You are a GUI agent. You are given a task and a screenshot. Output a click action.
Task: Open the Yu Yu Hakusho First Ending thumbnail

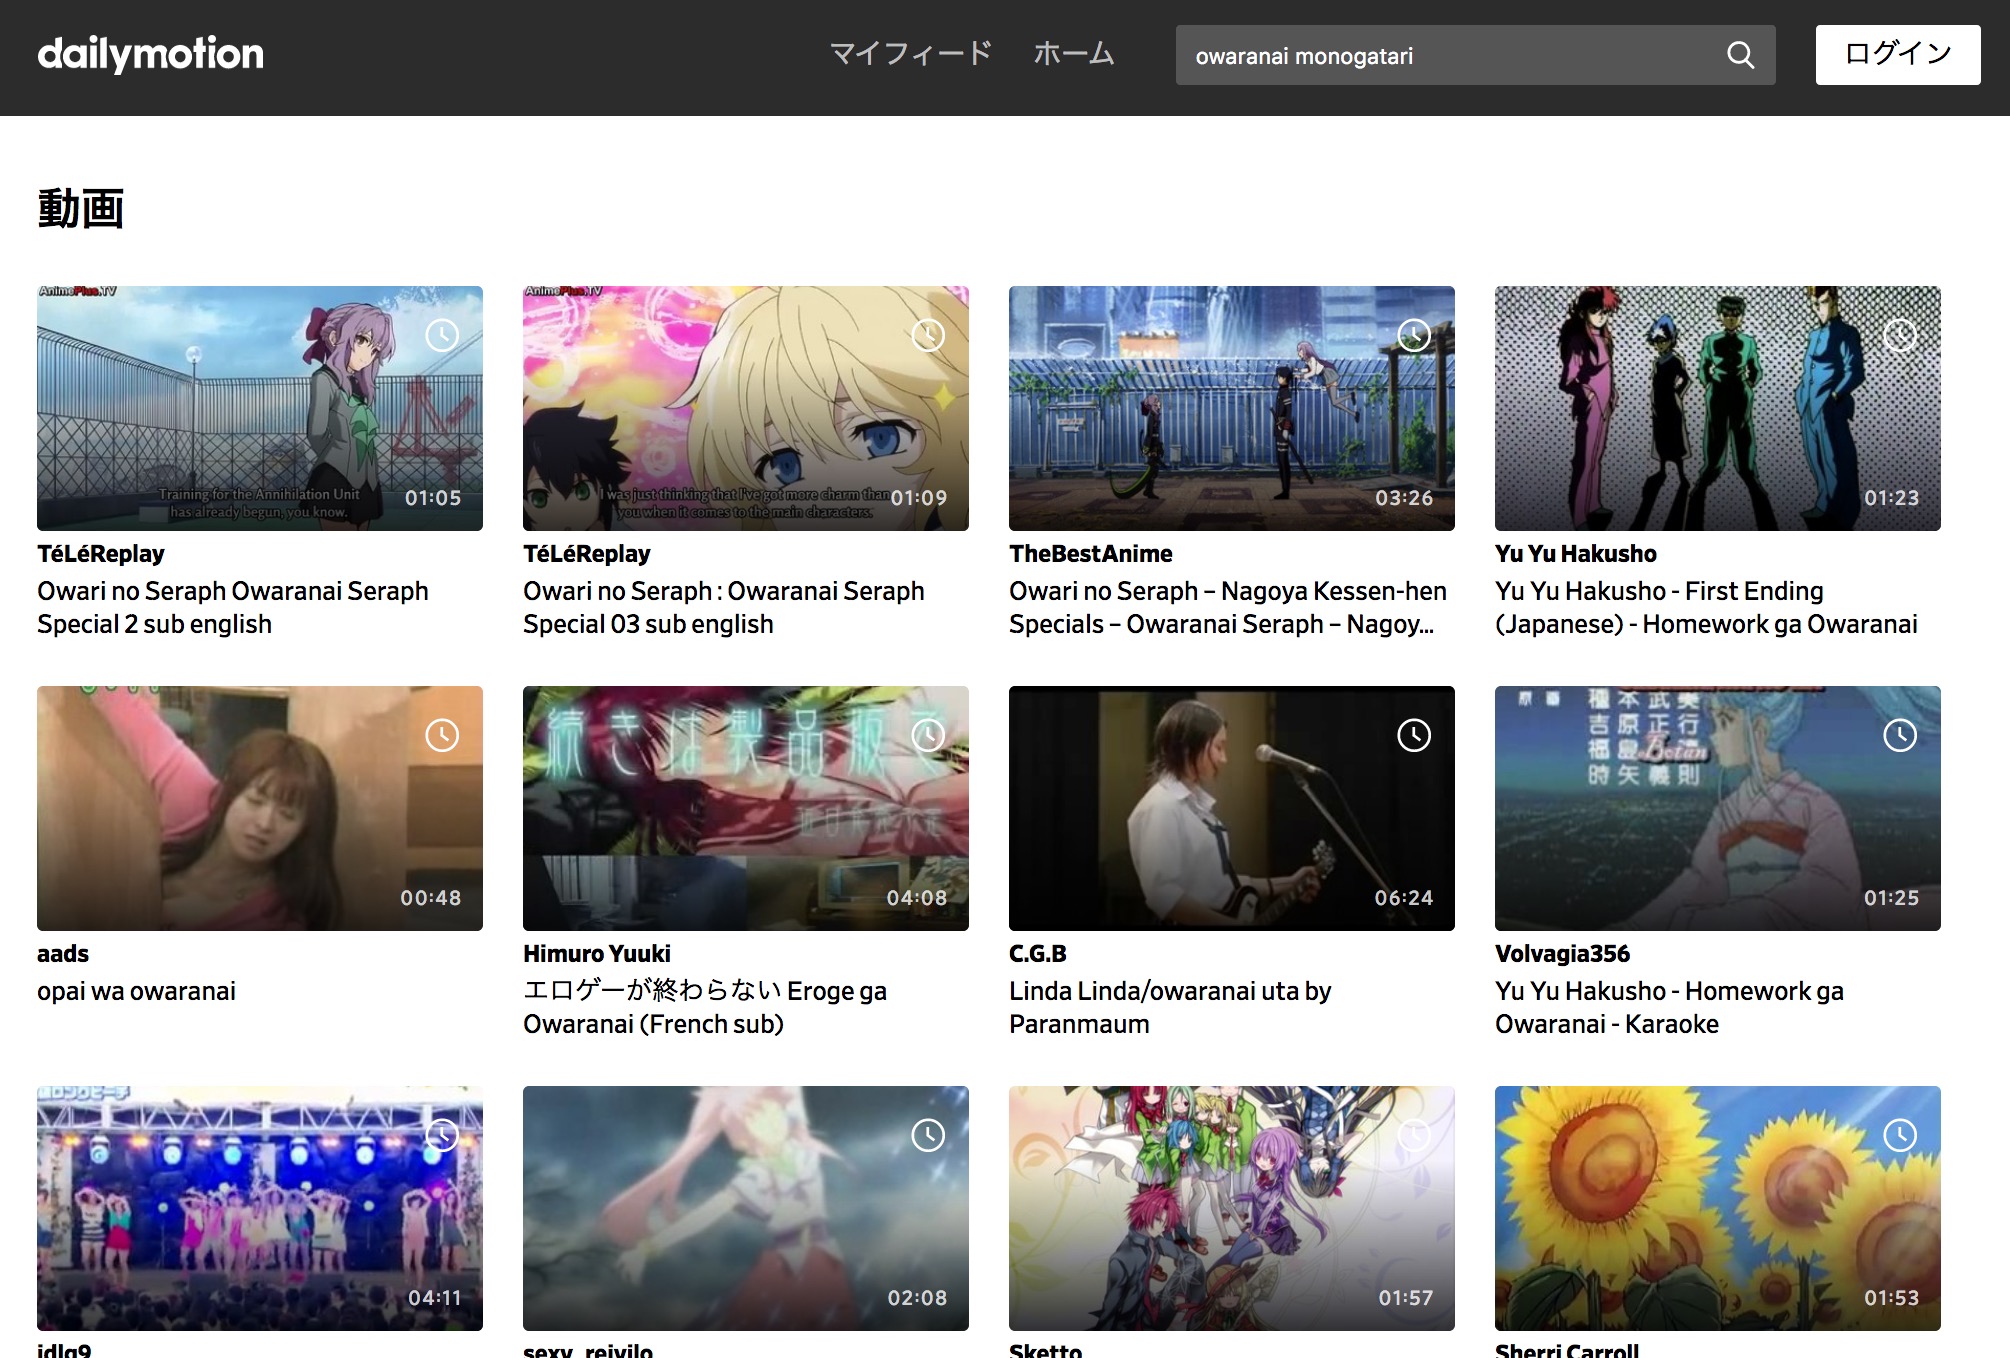[1718, 408]
